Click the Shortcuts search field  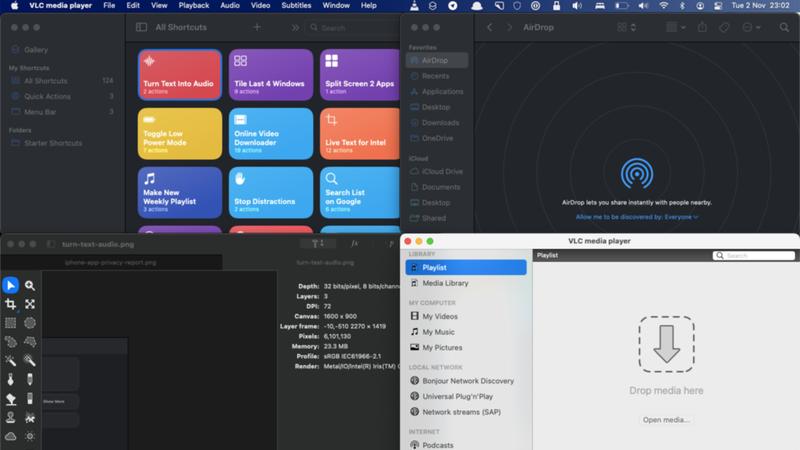coord(354,28)
